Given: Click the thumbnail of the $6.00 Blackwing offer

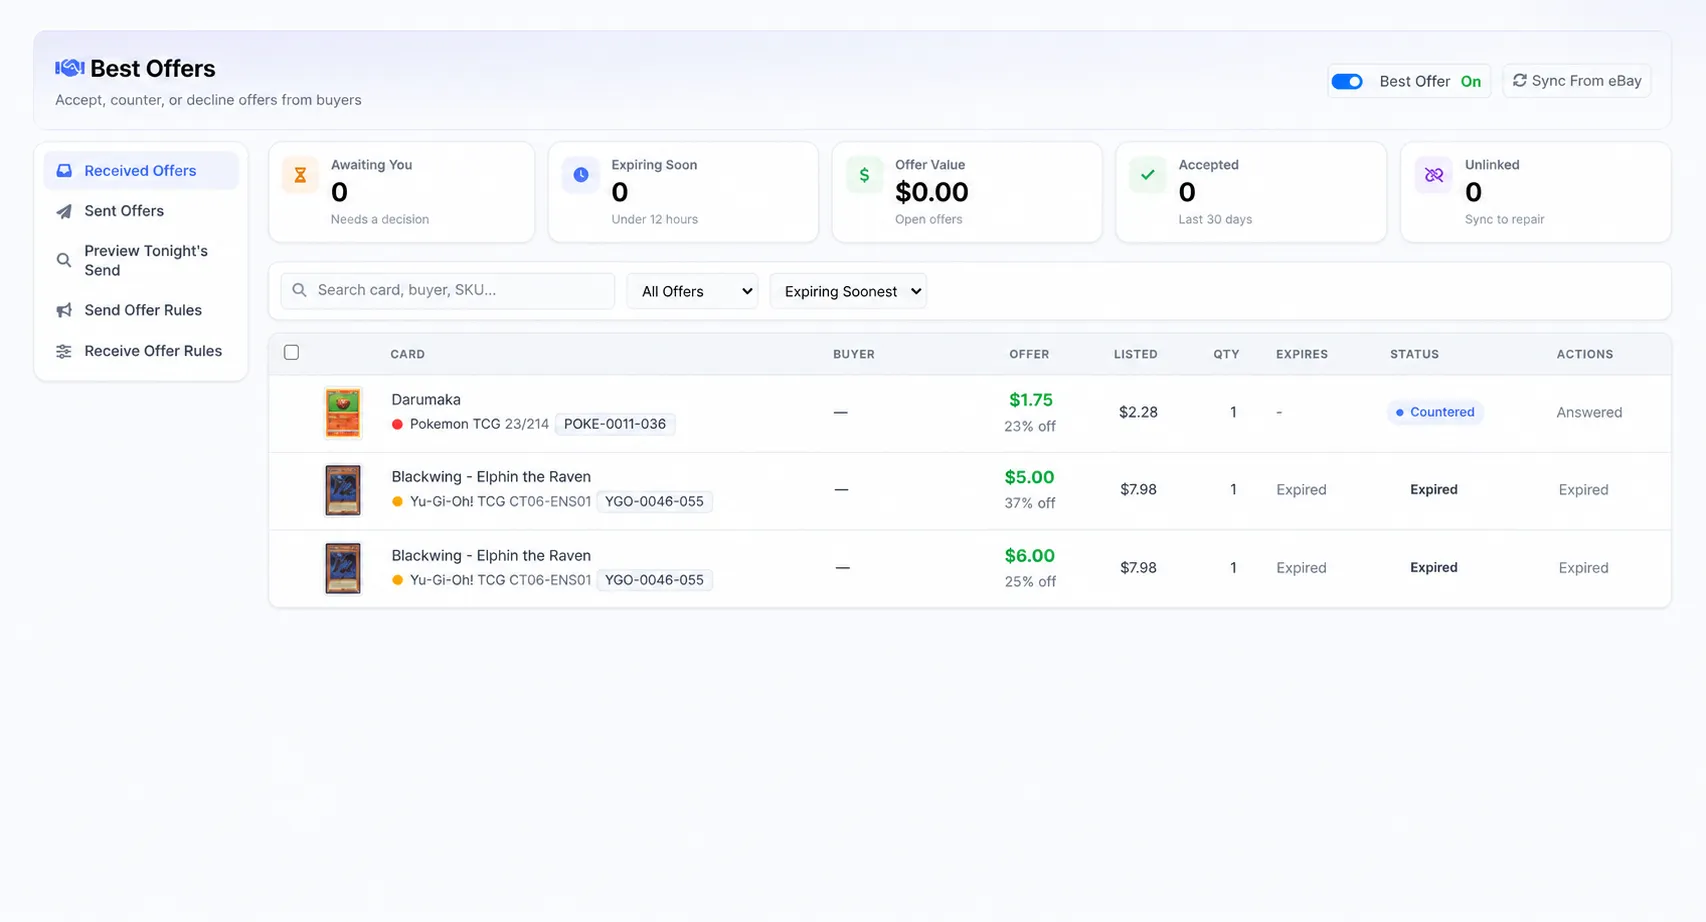Looking at the screenshot, I should pos(343,568).
